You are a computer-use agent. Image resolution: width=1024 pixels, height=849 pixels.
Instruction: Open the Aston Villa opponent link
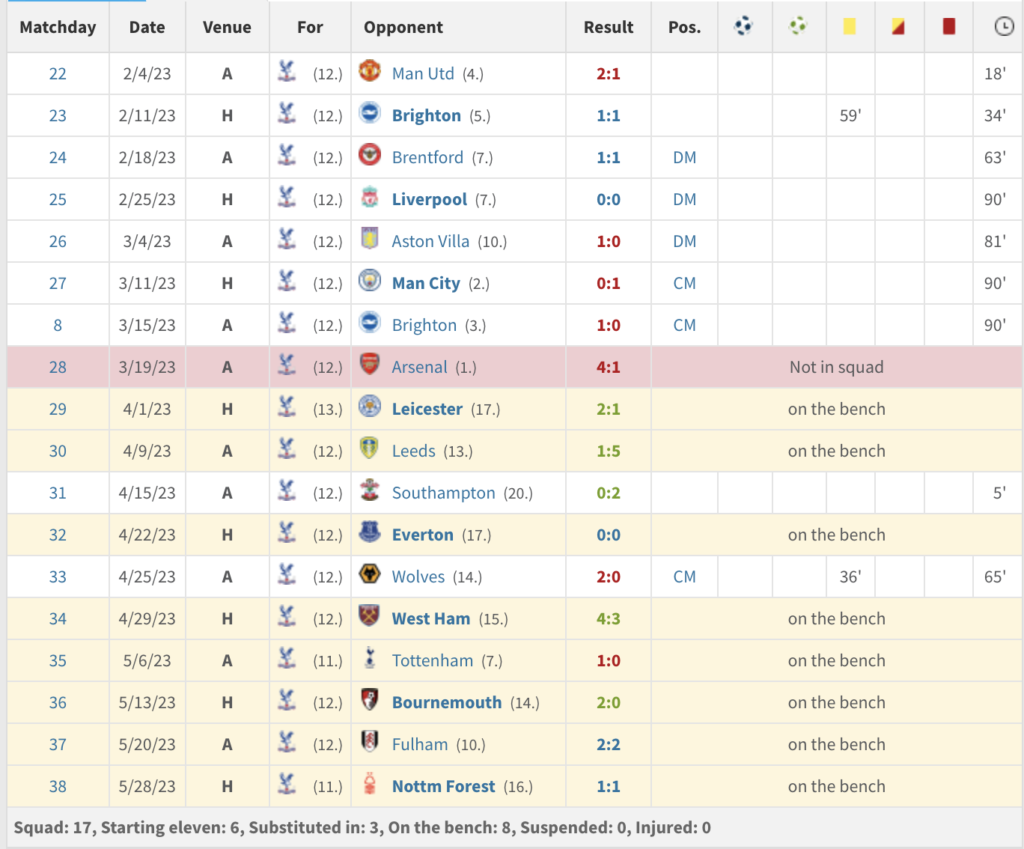tap(430, 241)
